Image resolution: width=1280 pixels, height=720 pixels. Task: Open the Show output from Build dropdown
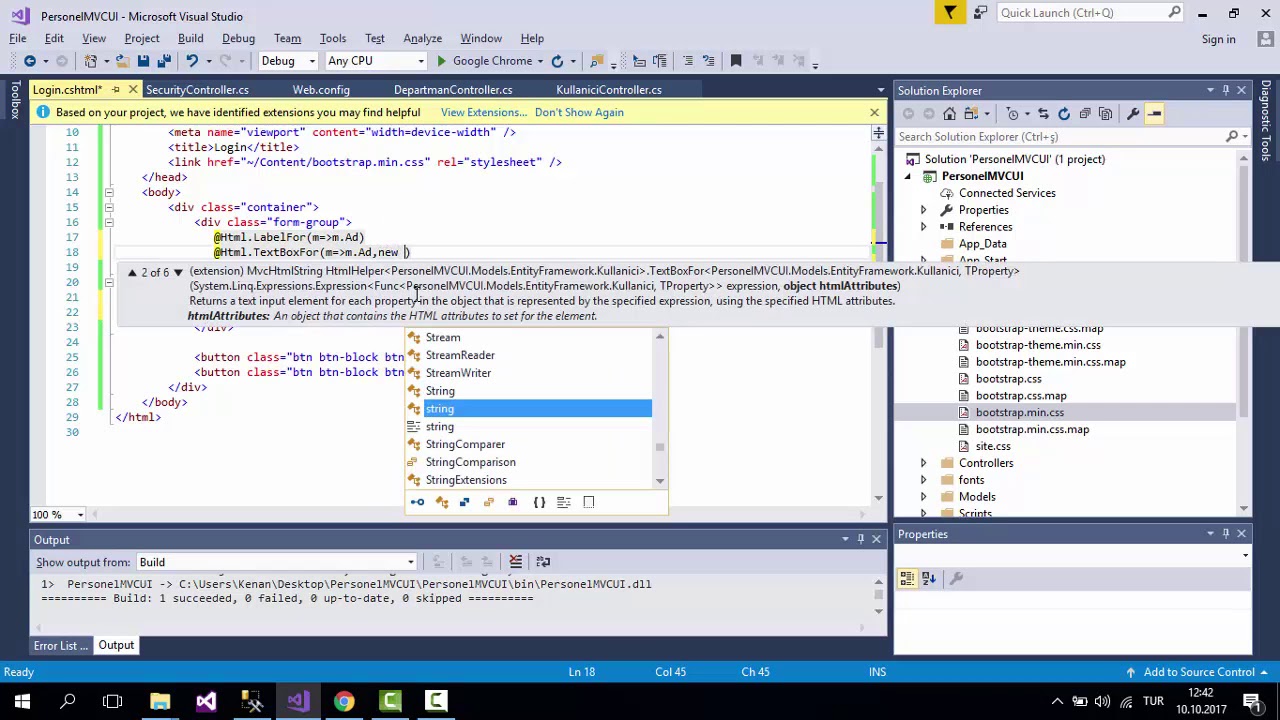coord(276,562)
